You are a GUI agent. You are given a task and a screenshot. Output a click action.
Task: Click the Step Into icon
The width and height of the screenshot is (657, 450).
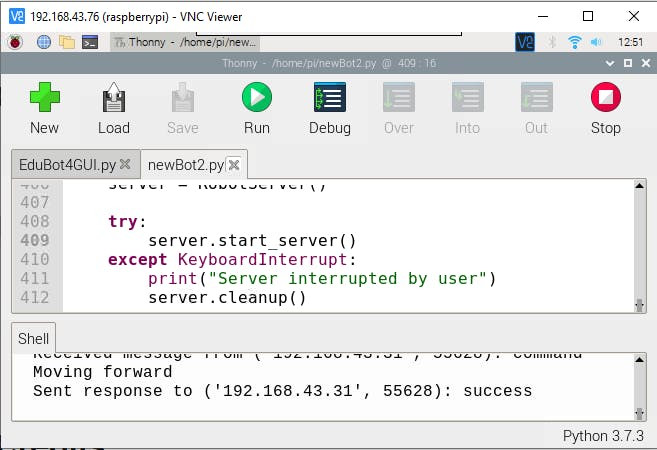pyautogui.click(x=468, y=97)
